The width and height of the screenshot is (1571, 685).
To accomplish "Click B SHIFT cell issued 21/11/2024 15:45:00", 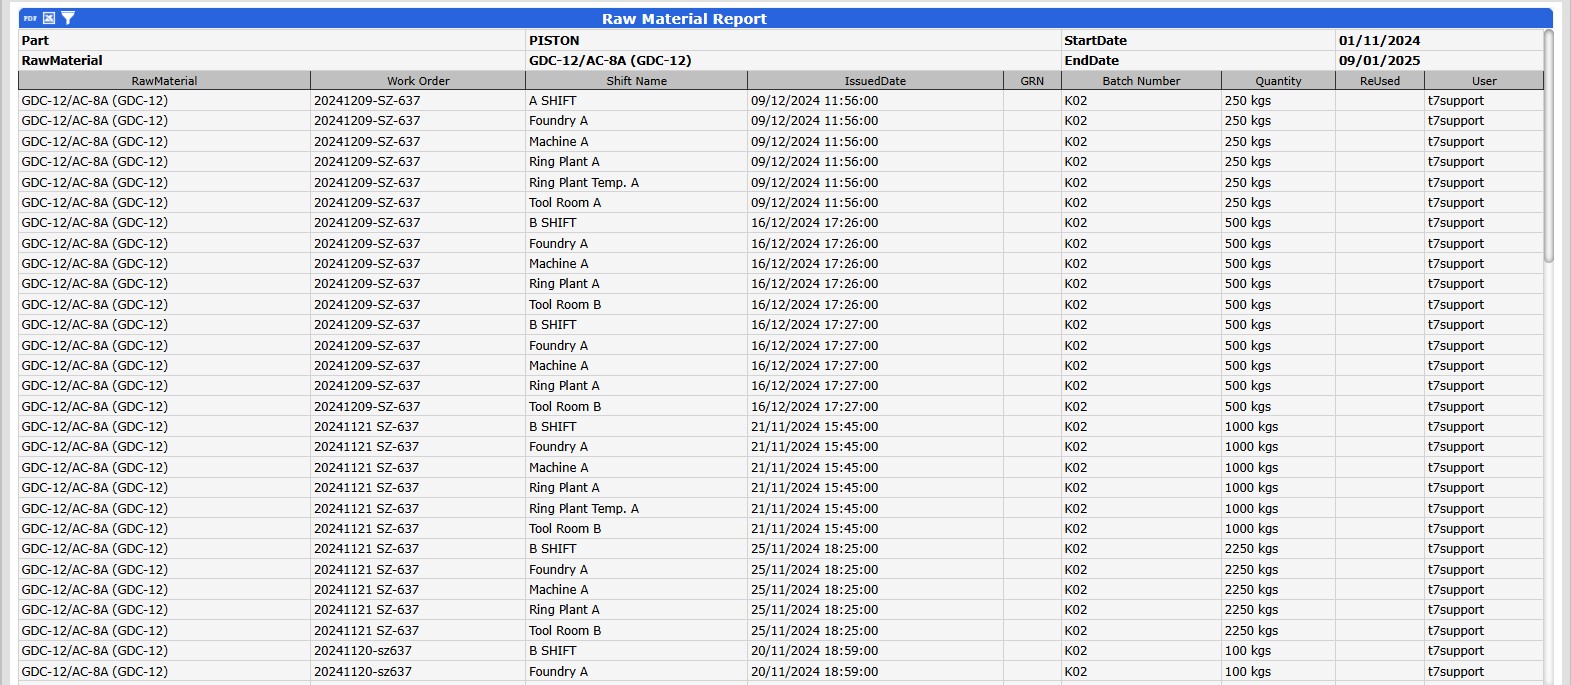I will point(635,427).
